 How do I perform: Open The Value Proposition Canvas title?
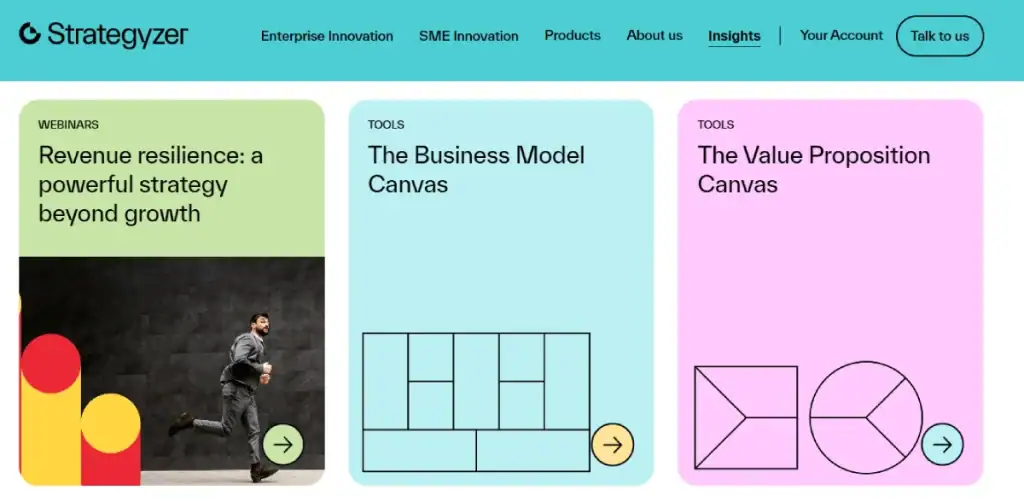pyautogui.click(x=814, y=170)
